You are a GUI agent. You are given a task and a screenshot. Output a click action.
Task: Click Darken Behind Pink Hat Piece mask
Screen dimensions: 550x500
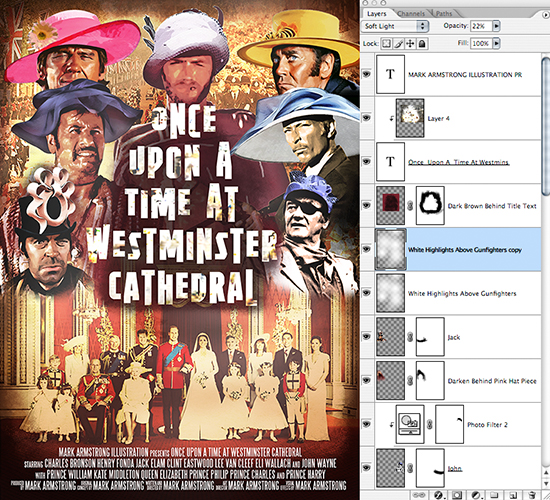430,380
